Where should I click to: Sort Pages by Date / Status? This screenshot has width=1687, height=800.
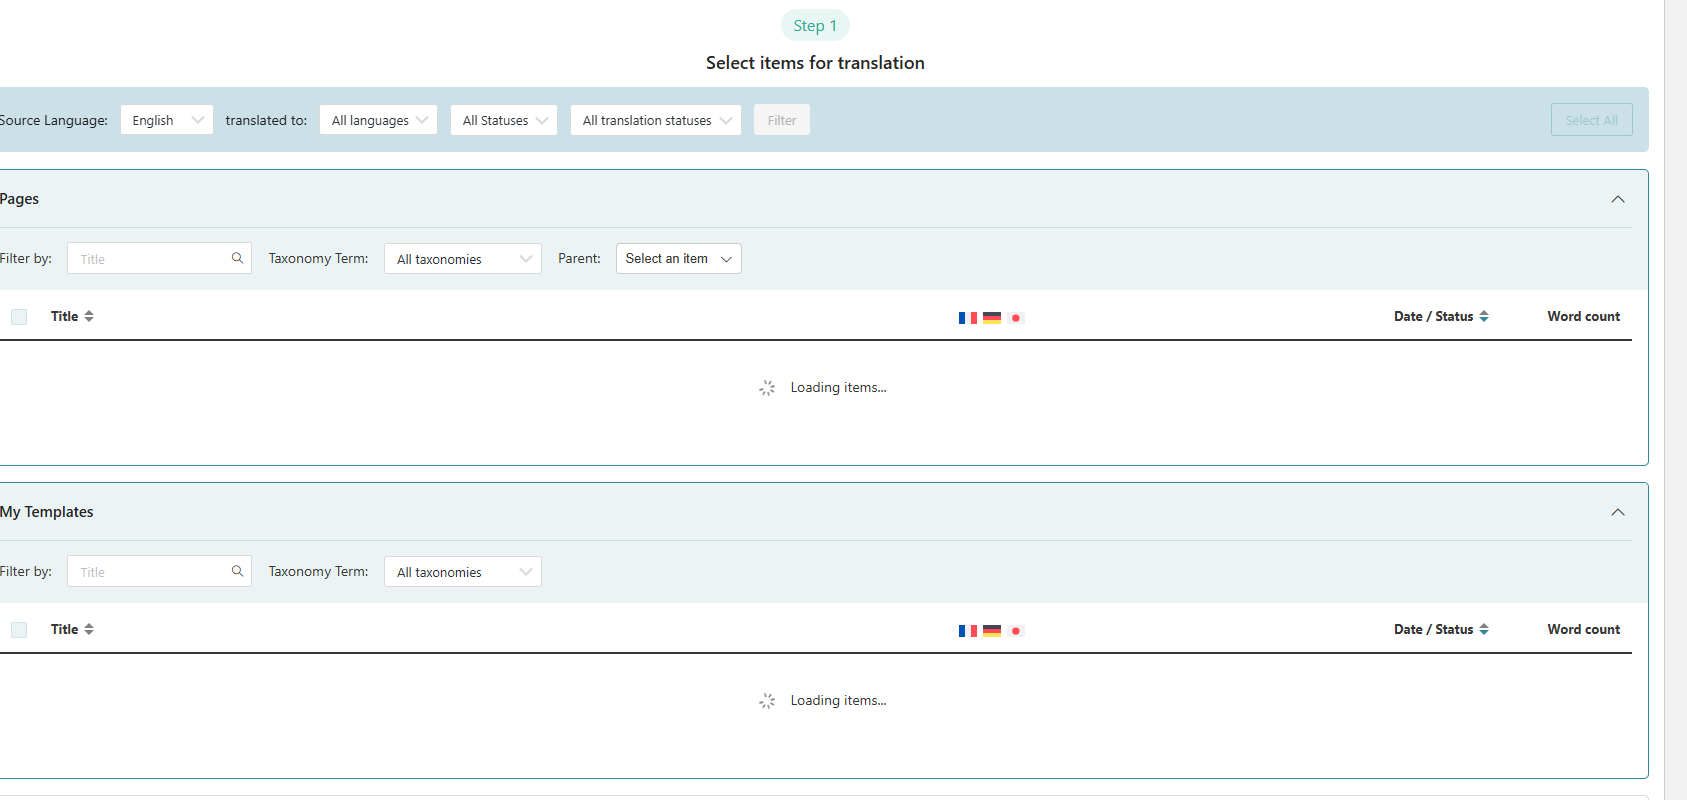pos(1441,316)
